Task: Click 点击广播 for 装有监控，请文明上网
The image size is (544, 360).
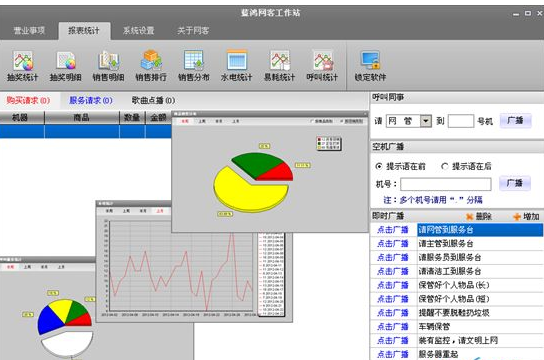Action: point(393,341)
